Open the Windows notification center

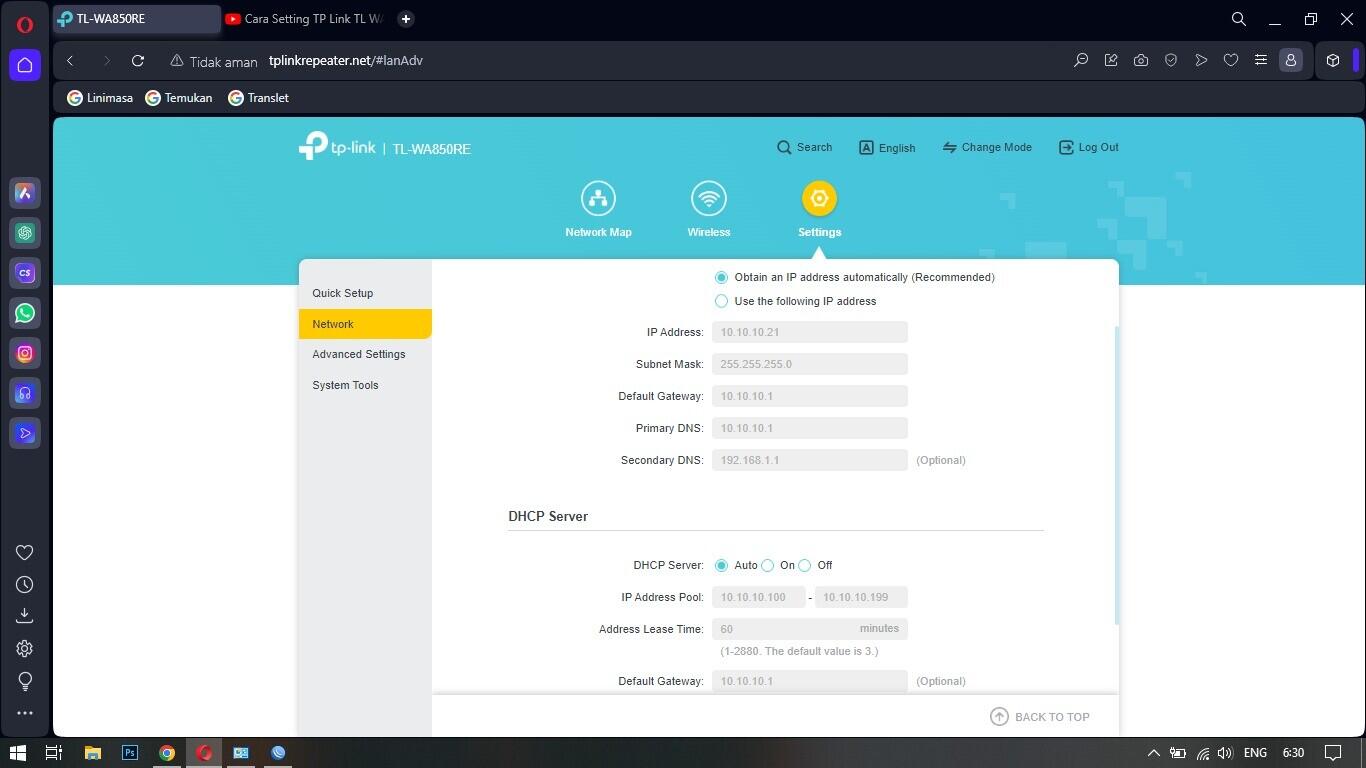[x=1332, y=753]
